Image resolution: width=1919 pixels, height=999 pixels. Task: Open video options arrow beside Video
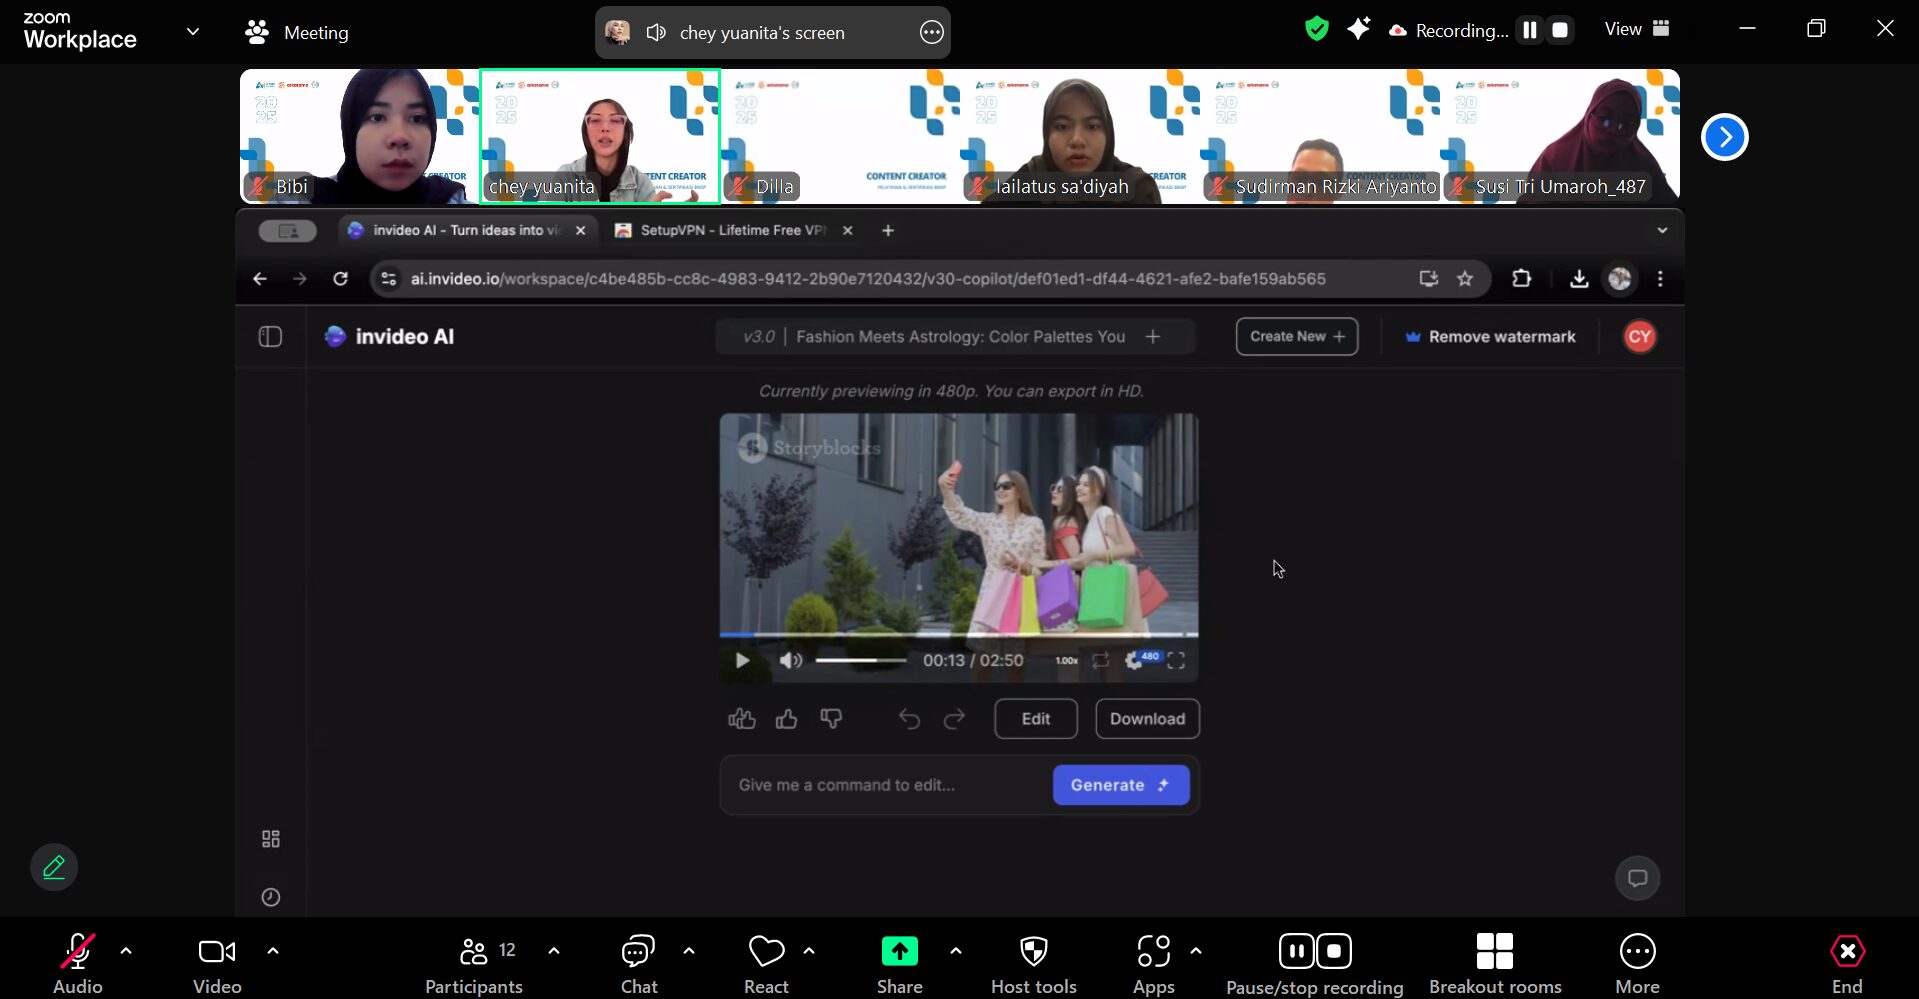273,951
